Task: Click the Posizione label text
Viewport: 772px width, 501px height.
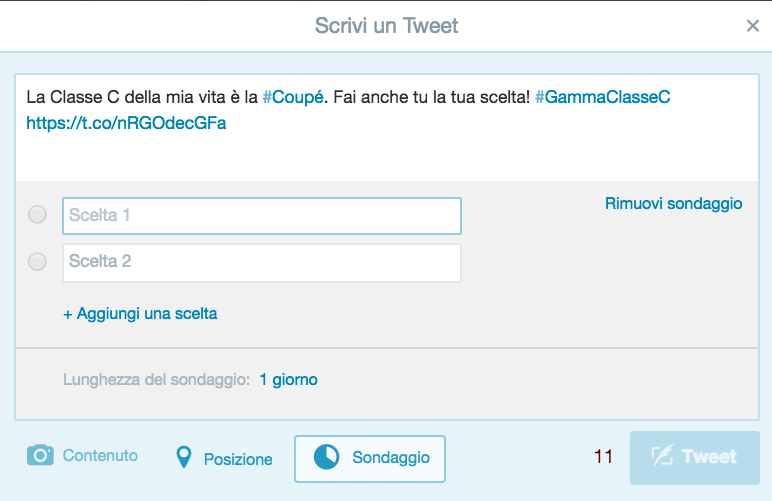Action: coord(238,459)
